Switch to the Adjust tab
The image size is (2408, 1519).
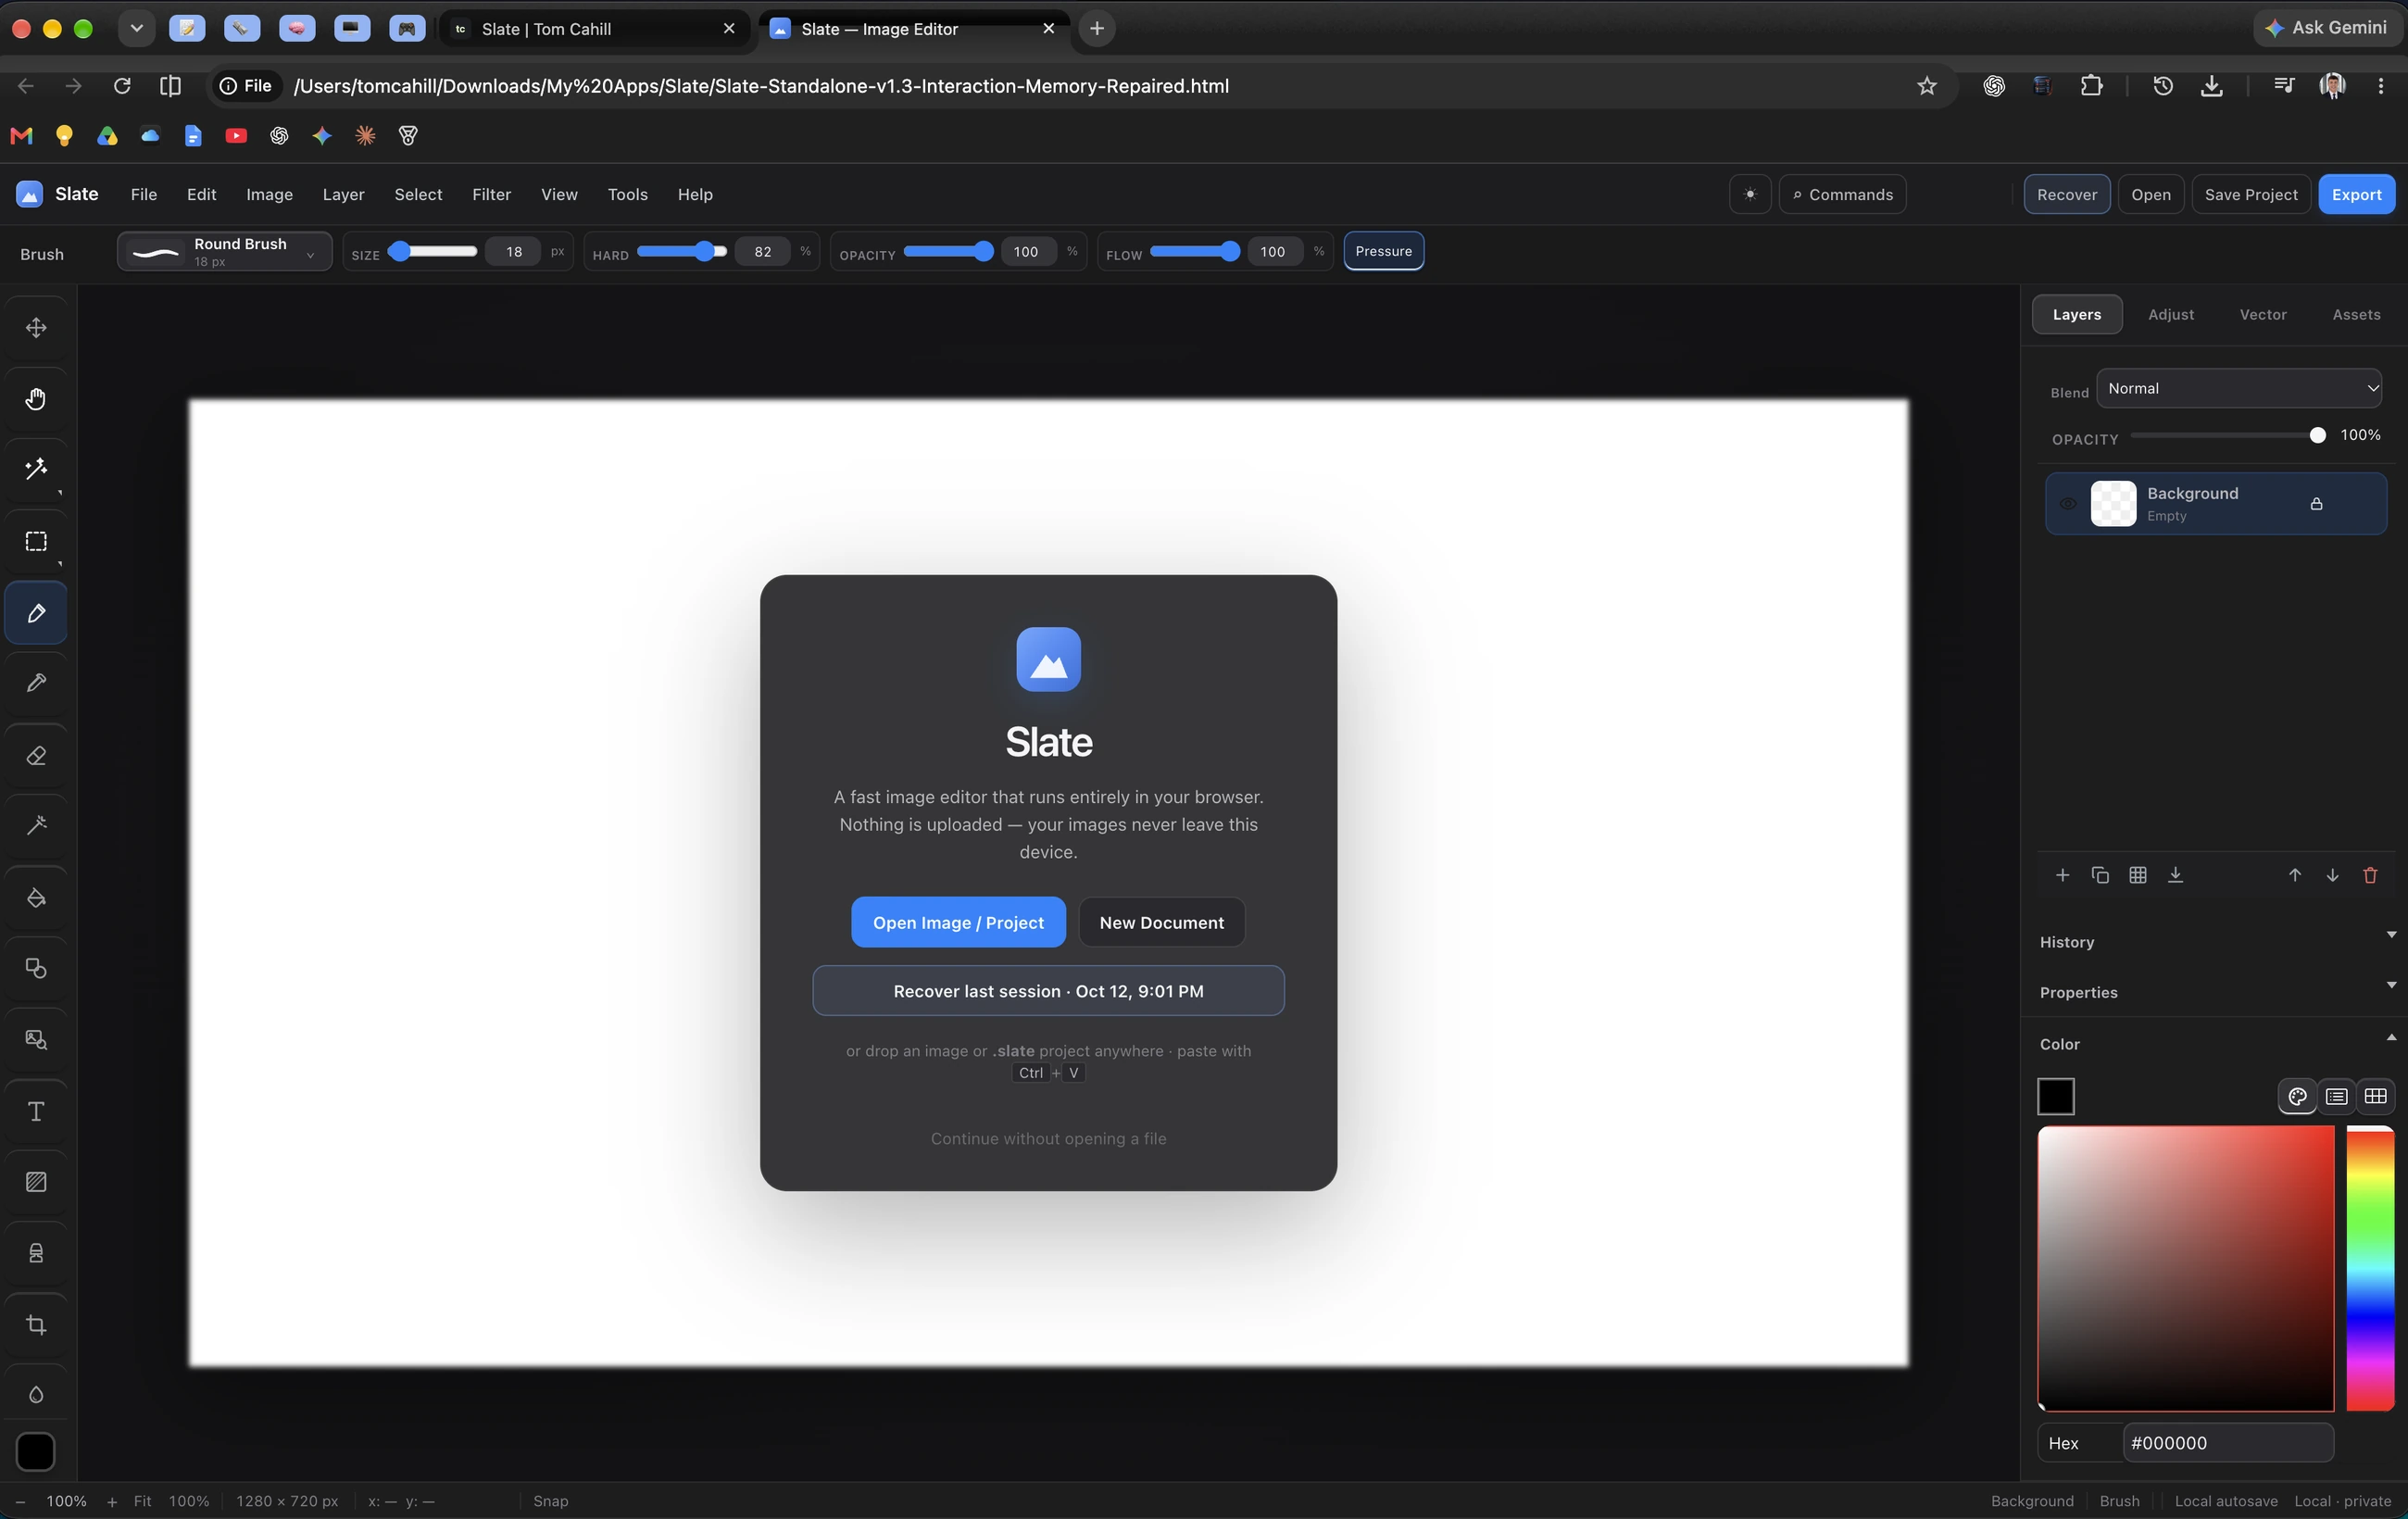(x=2171, y=314)
